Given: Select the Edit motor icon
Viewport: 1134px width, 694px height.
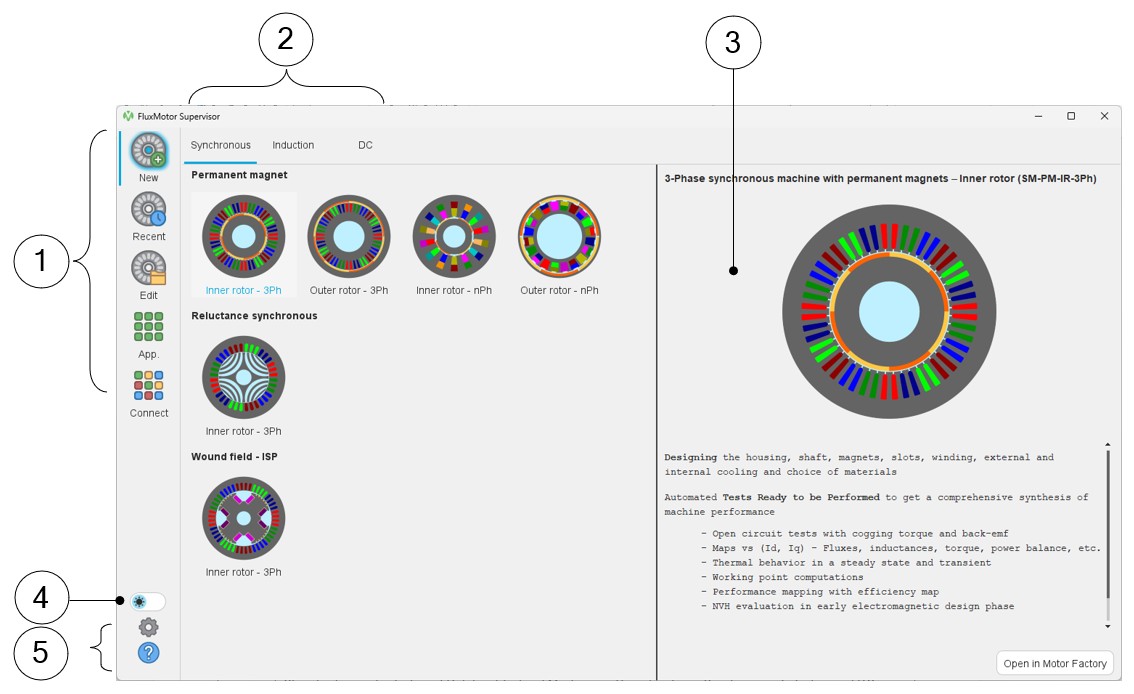Looking at the screenshot, I should click(149, 268).
